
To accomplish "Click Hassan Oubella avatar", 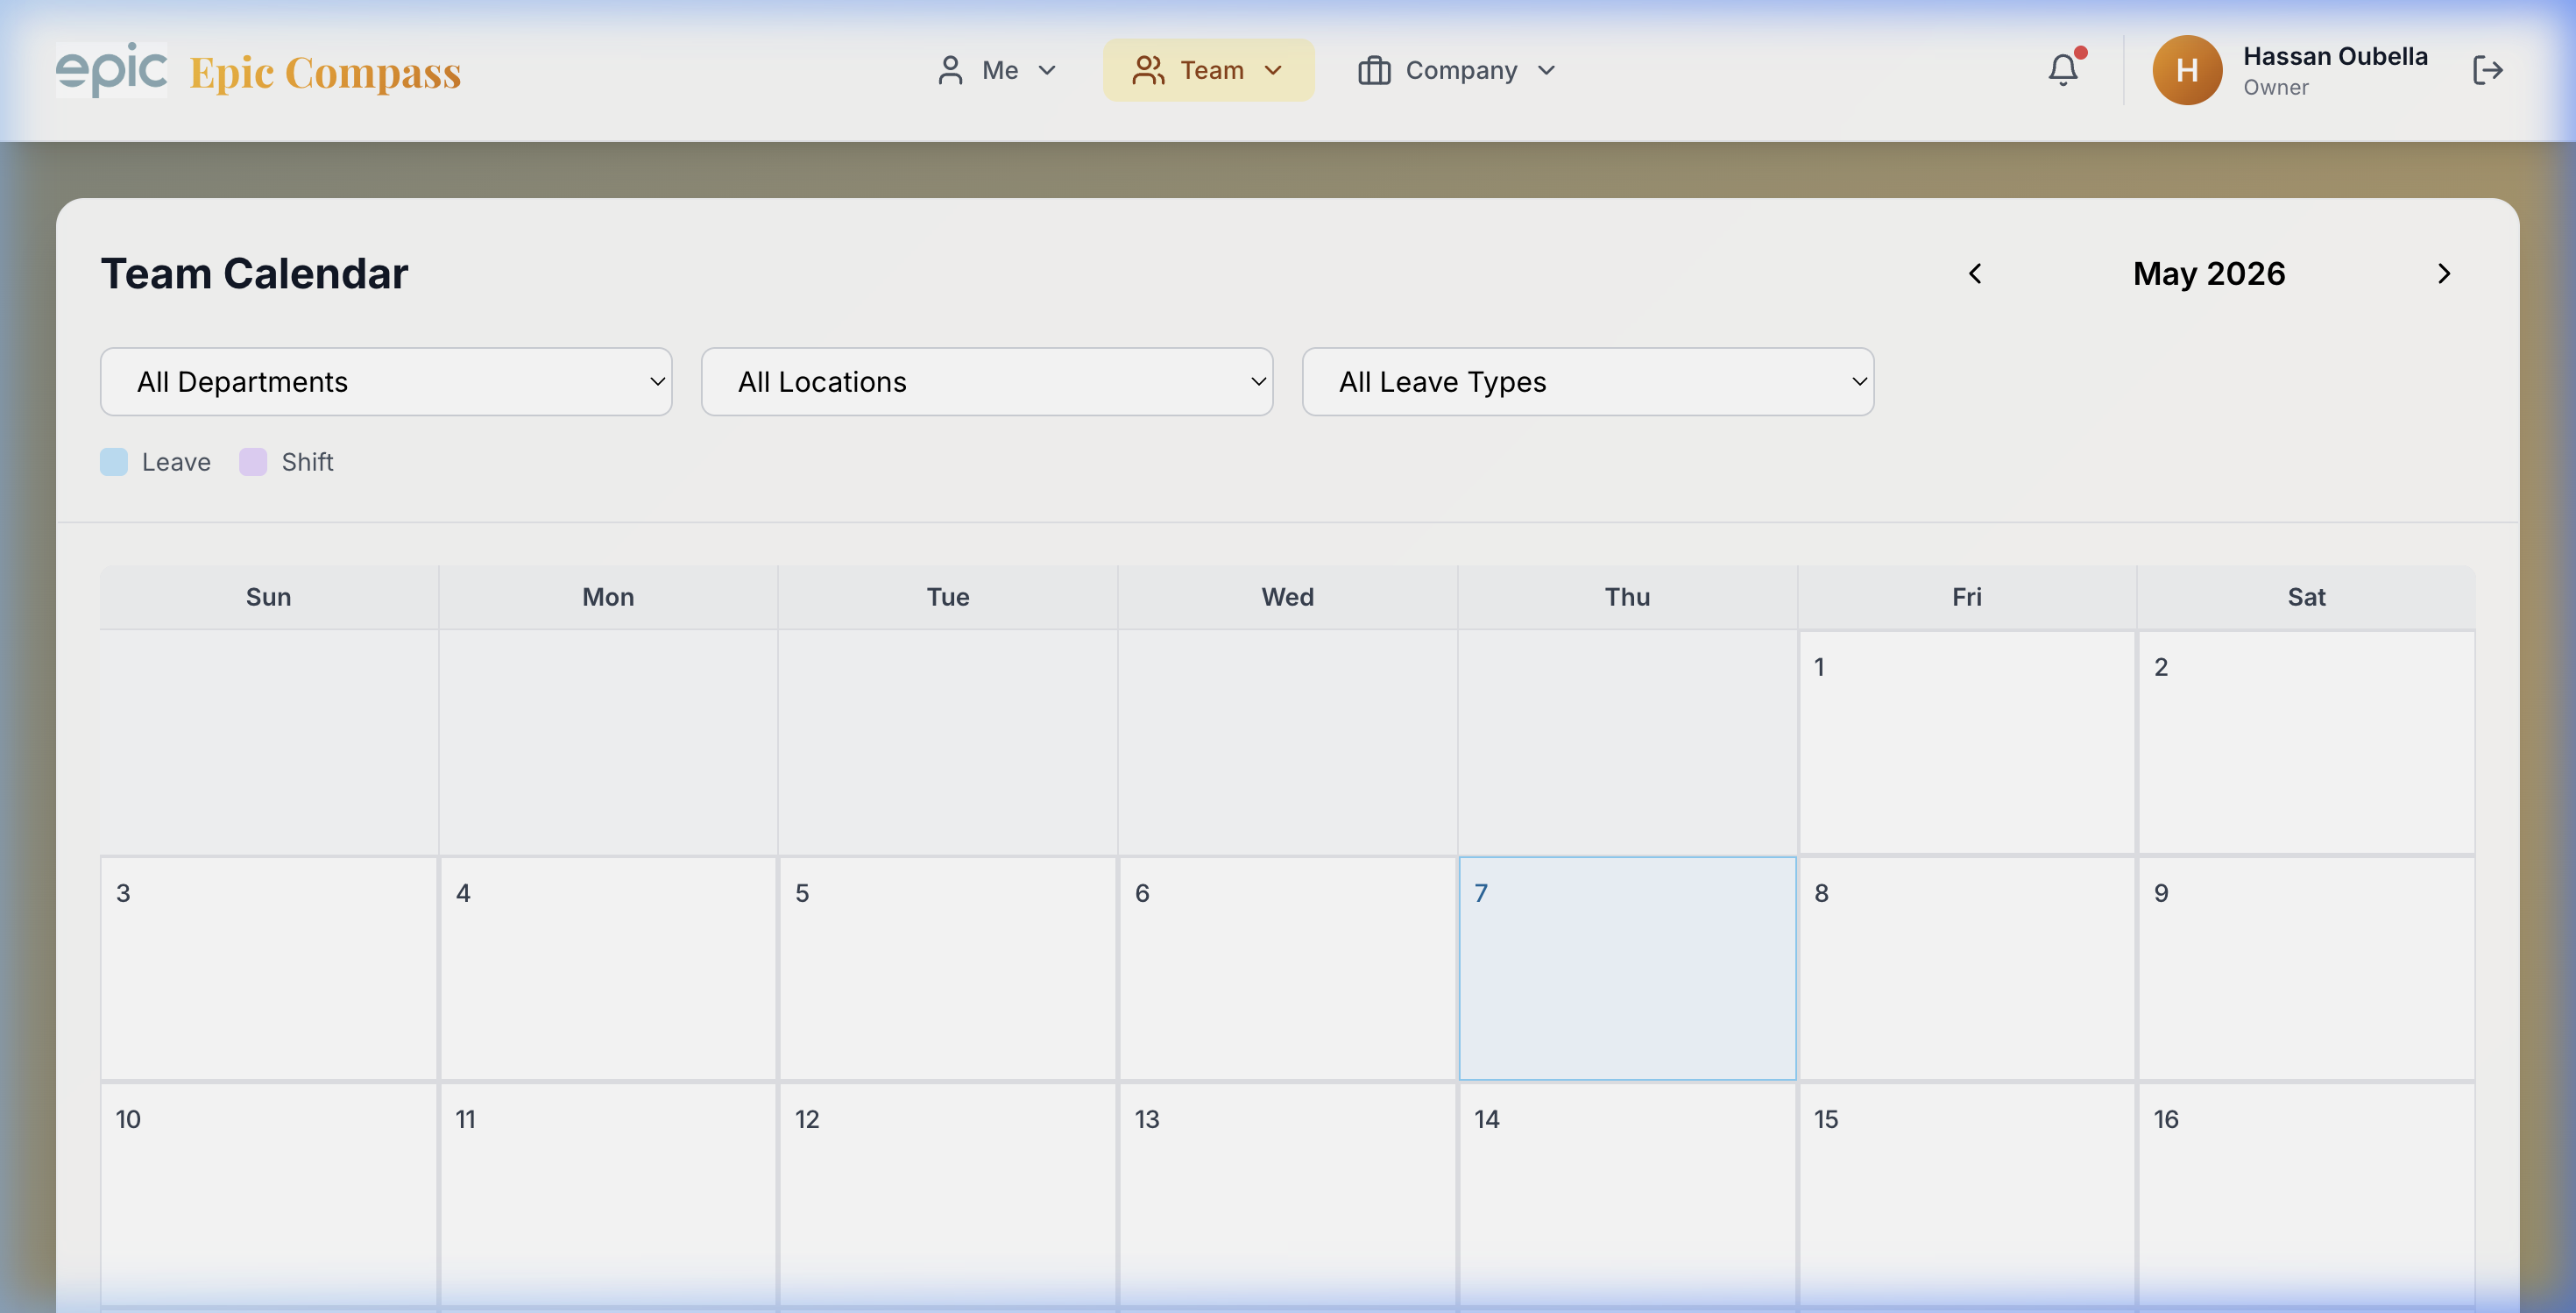I will click(x=2187, y=70).
